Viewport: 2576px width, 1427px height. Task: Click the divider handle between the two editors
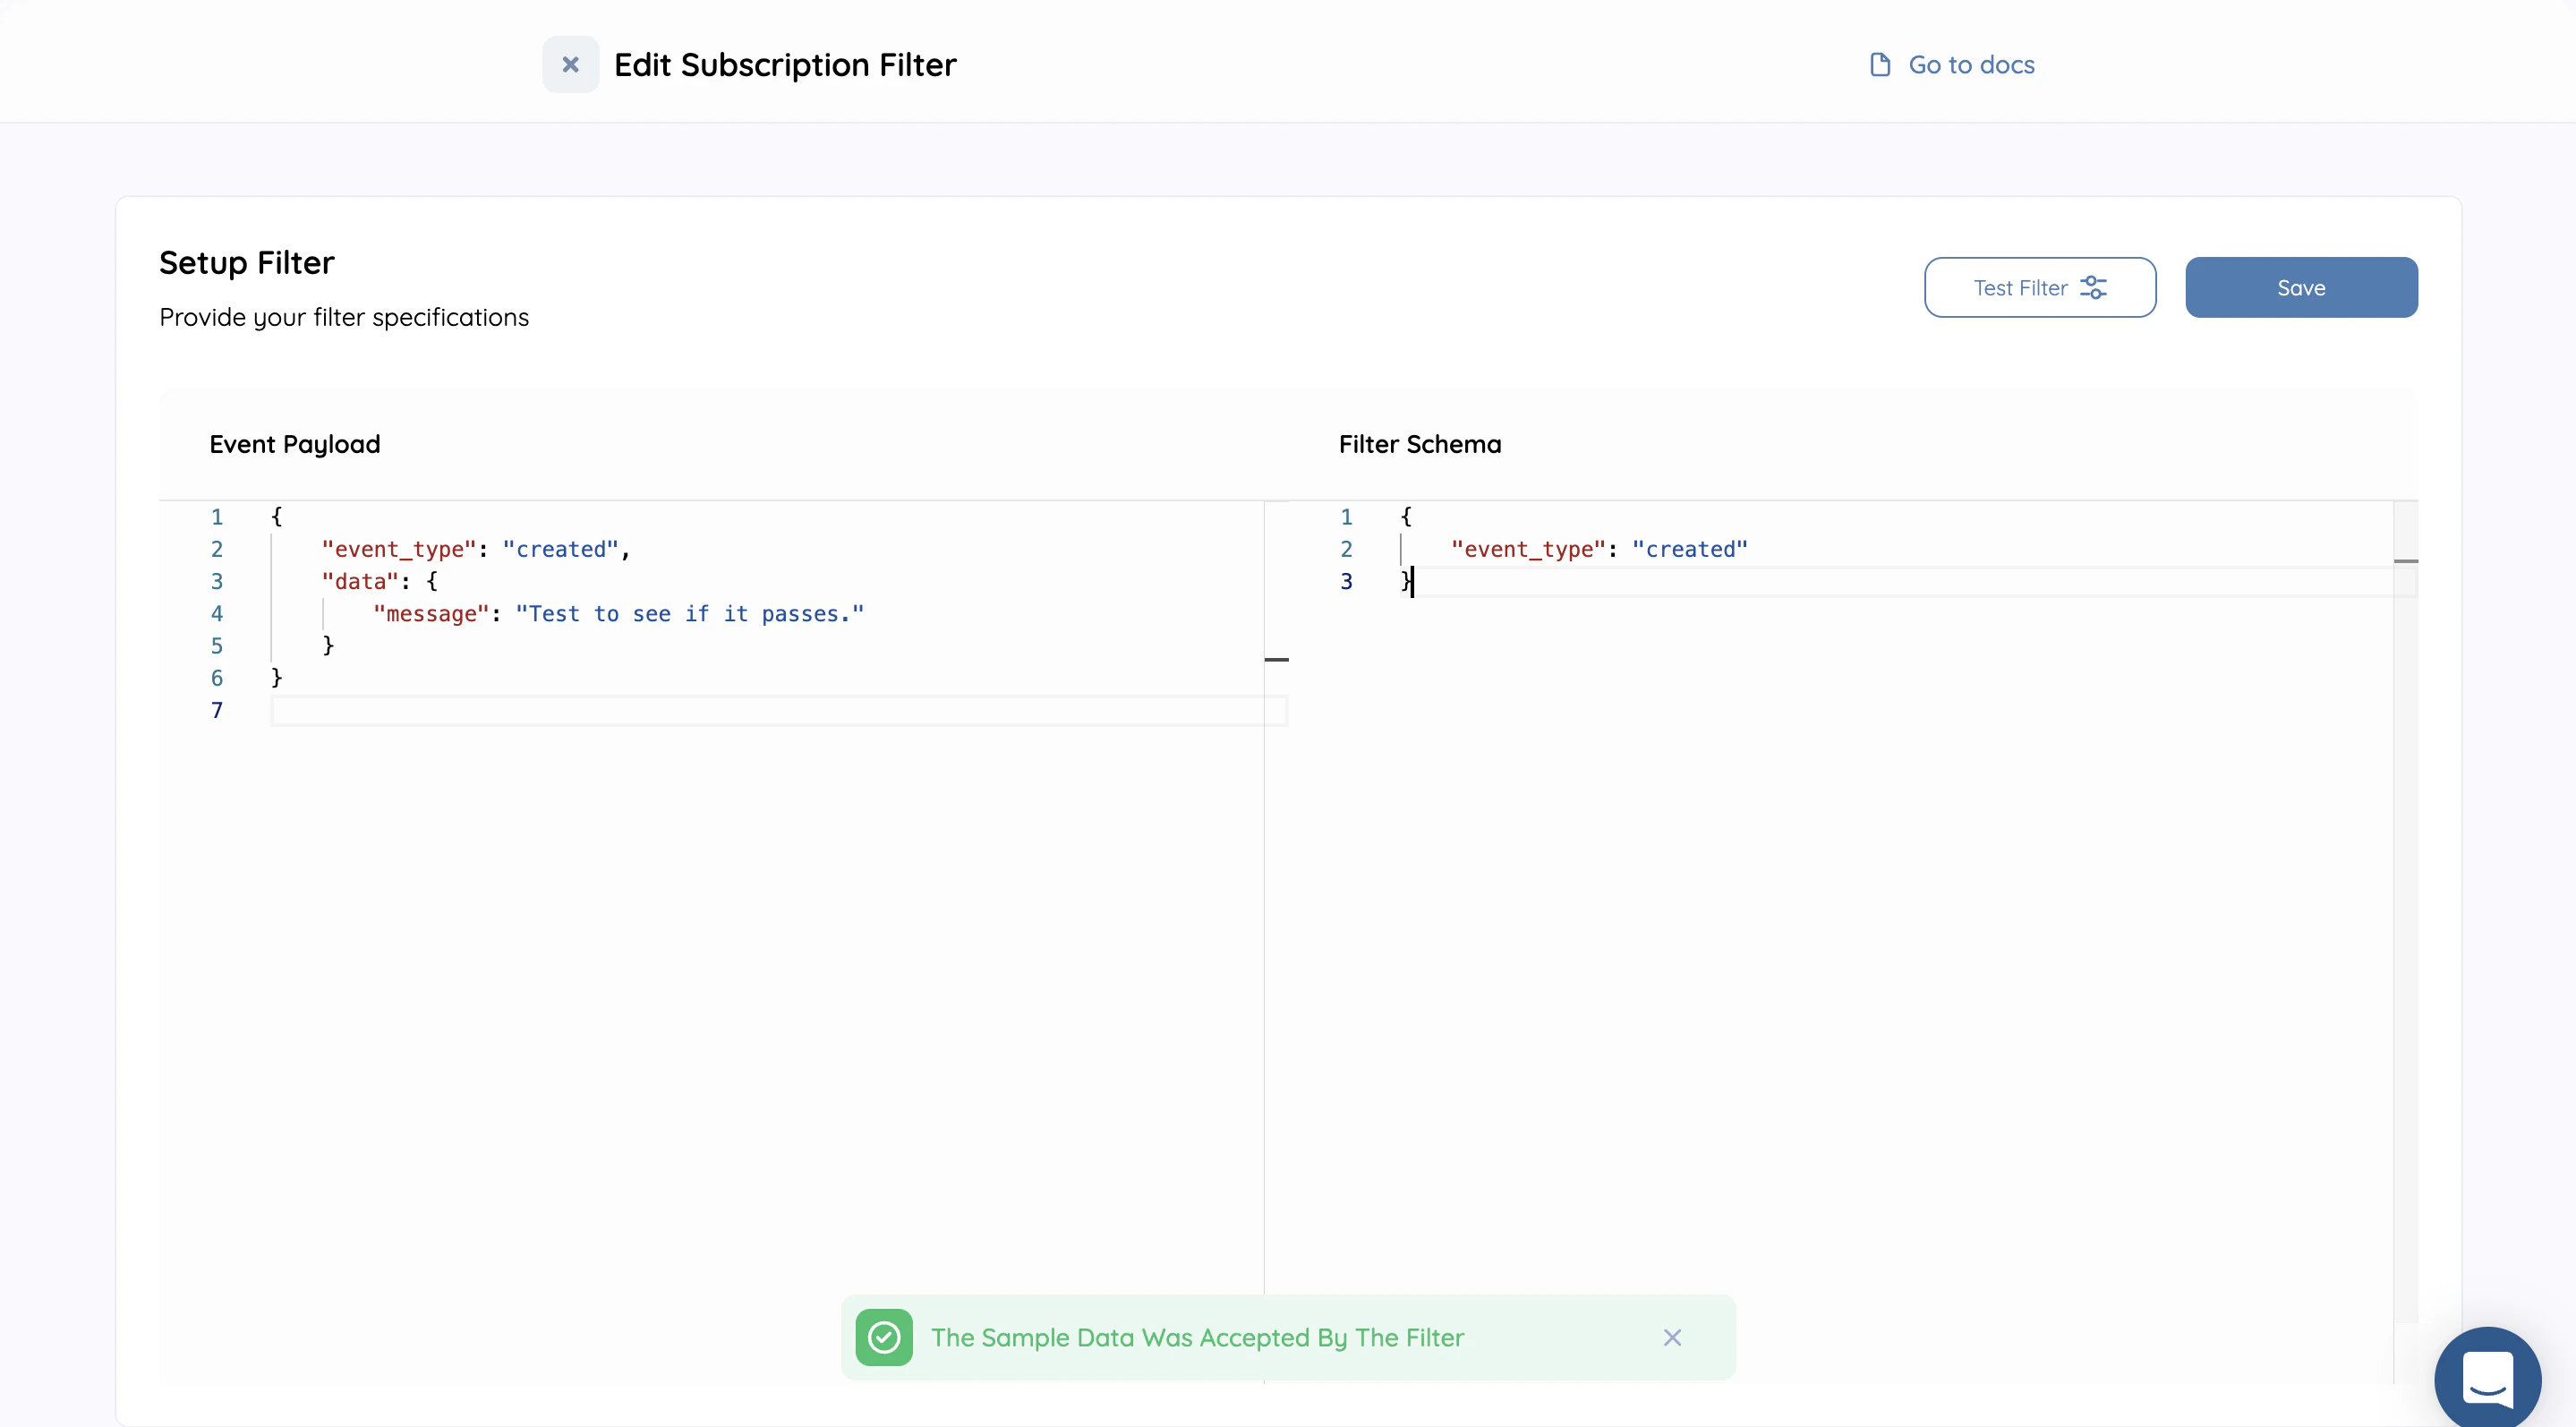pos(1278,659)
